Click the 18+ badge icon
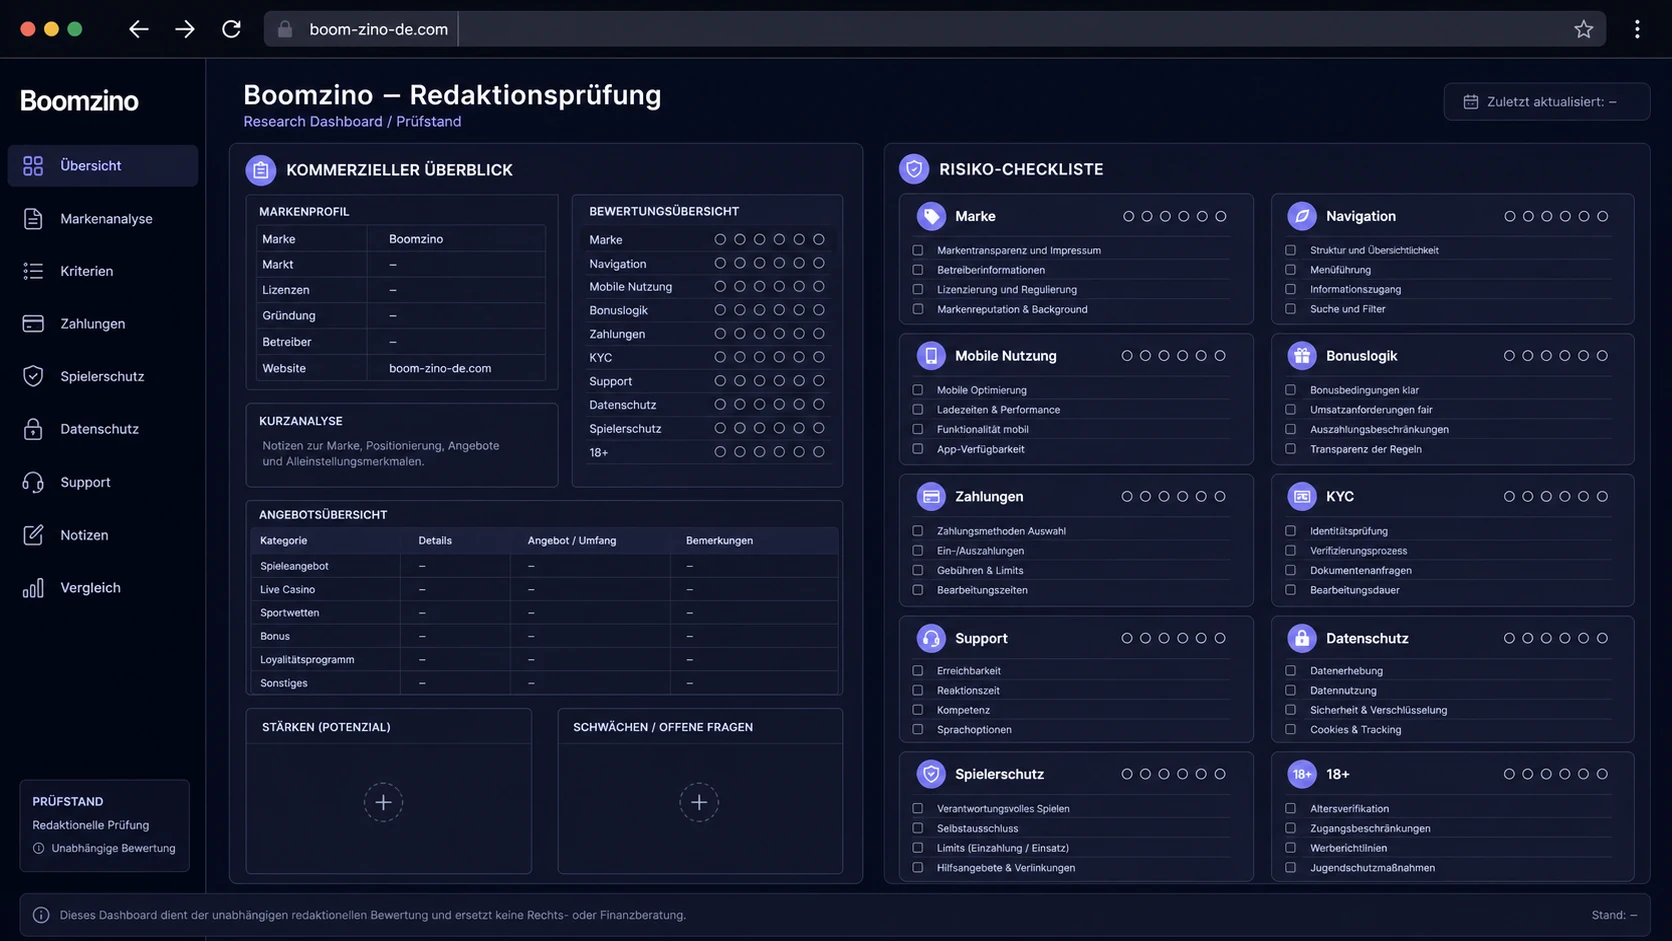This screenshot has width=1672, height=941. click(x=1302, y=774)
